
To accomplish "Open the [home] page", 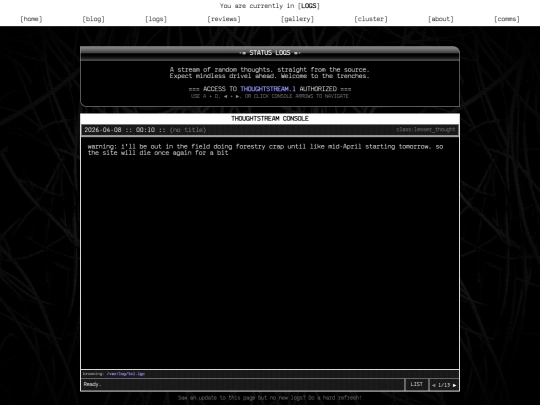I will coord(31,19).
